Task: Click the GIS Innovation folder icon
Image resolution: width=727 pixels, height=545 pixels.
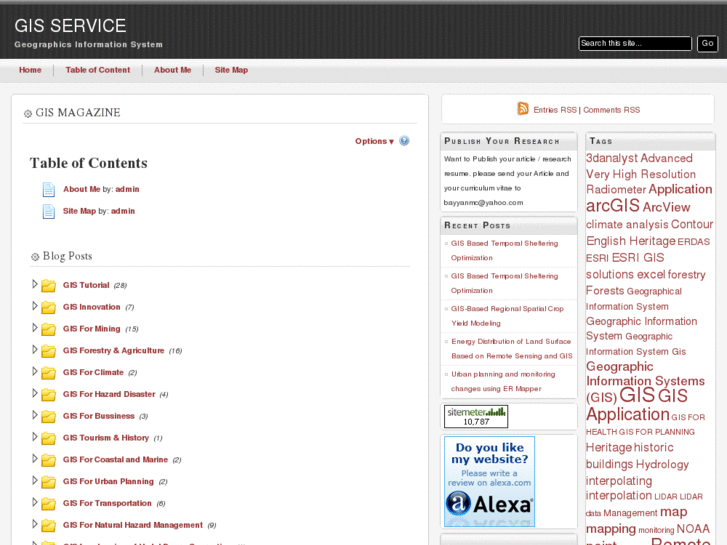Action: tap(48, 307)
